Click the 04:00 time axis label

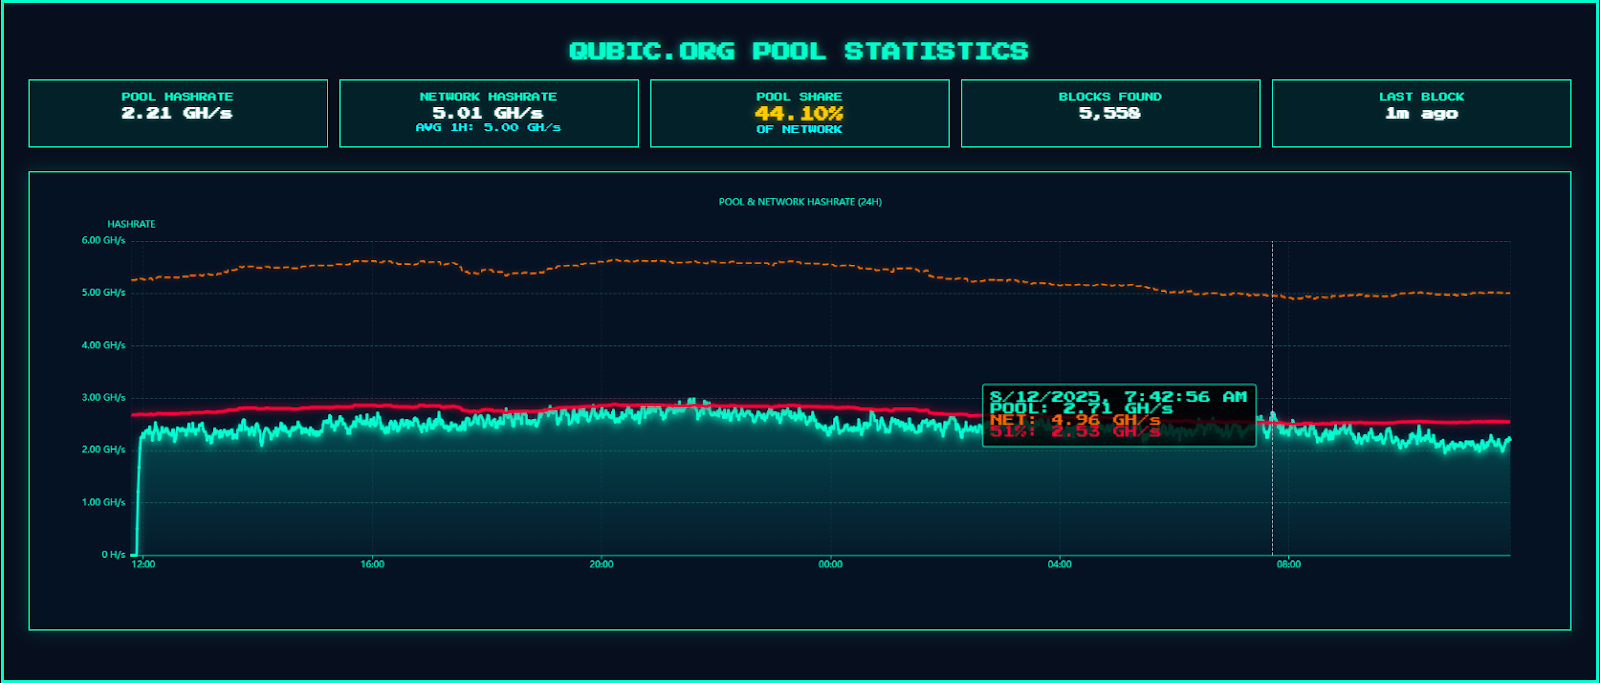tap(1060, 565)
